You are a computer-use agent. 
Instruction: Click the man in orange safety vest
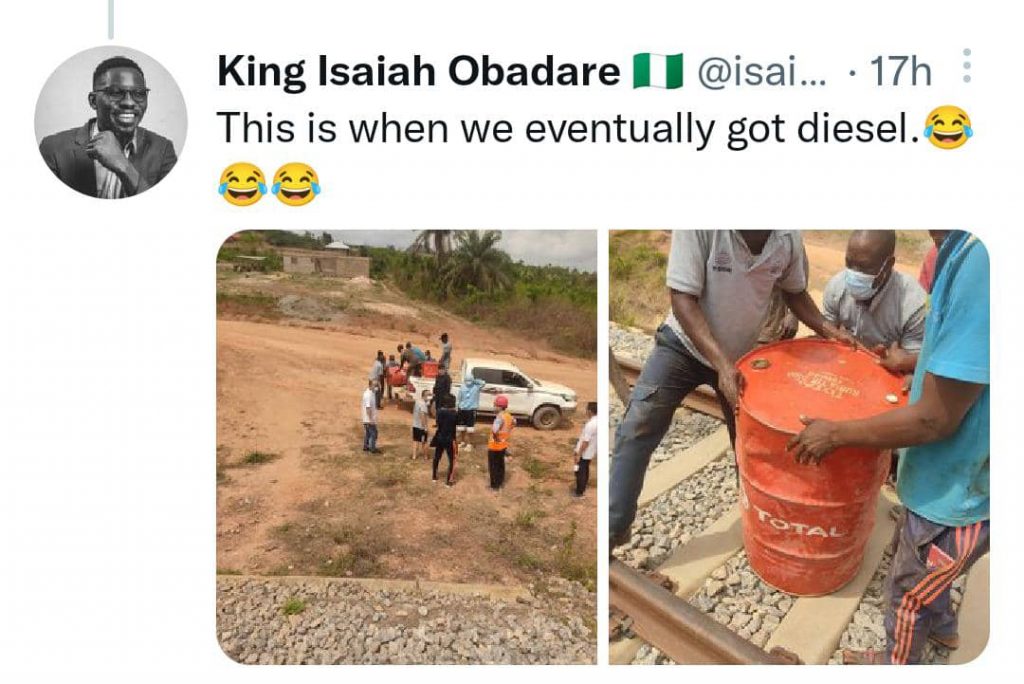click(499, 440)
